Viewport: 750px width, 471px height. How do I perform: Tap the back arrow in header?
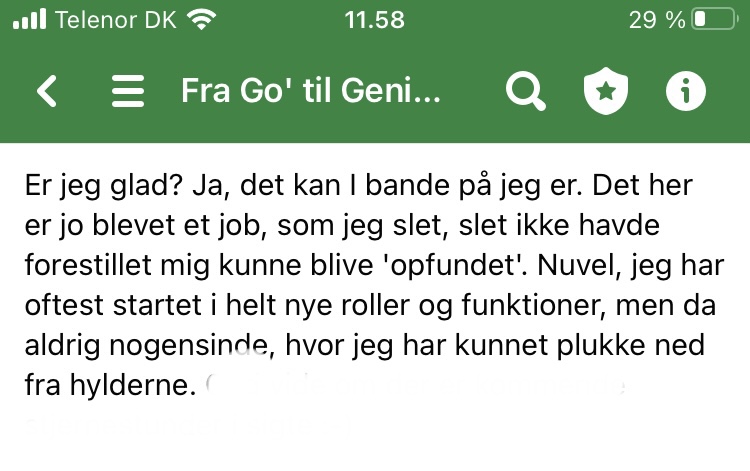[x=47, y=92]
